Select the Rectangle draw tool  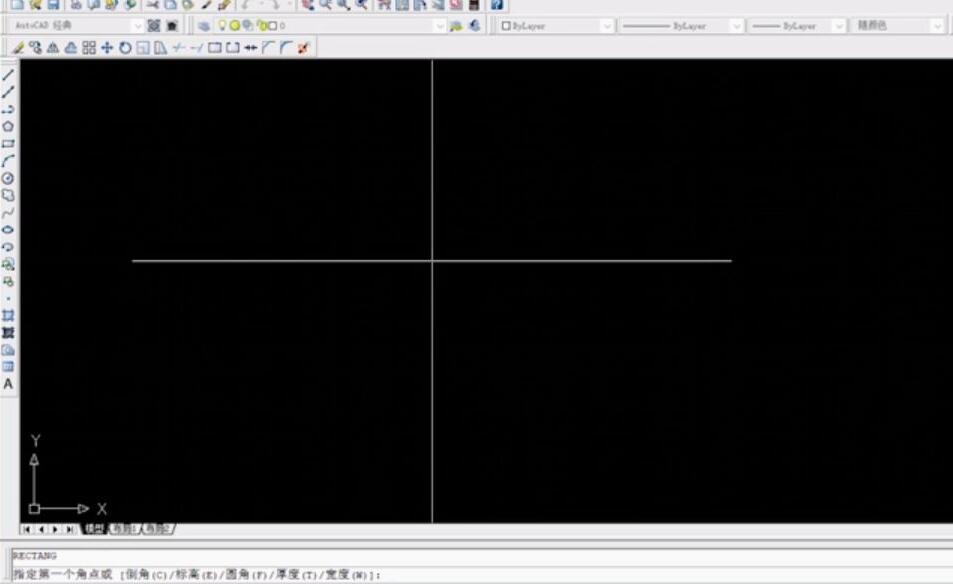[8, 144]
